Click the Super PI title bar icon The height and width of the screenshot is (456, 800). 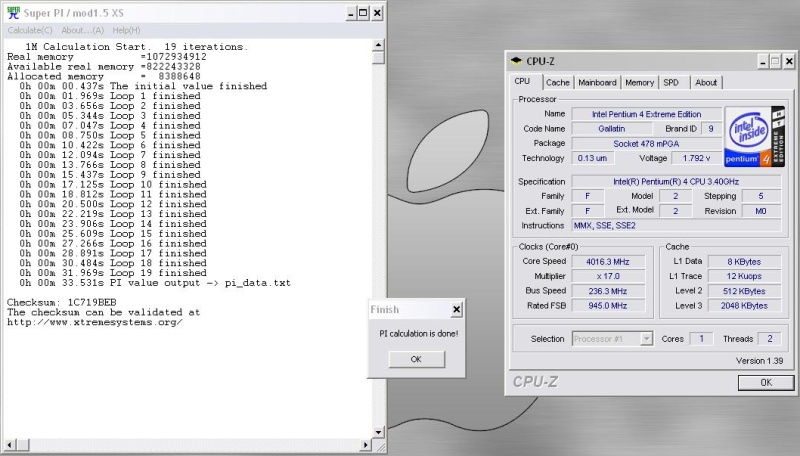13,13
